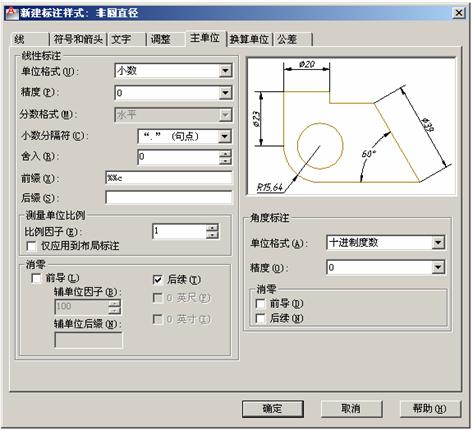Confirm with the 确定 button
The width and height of the screenshot is (473, 431).
(273, 409)
